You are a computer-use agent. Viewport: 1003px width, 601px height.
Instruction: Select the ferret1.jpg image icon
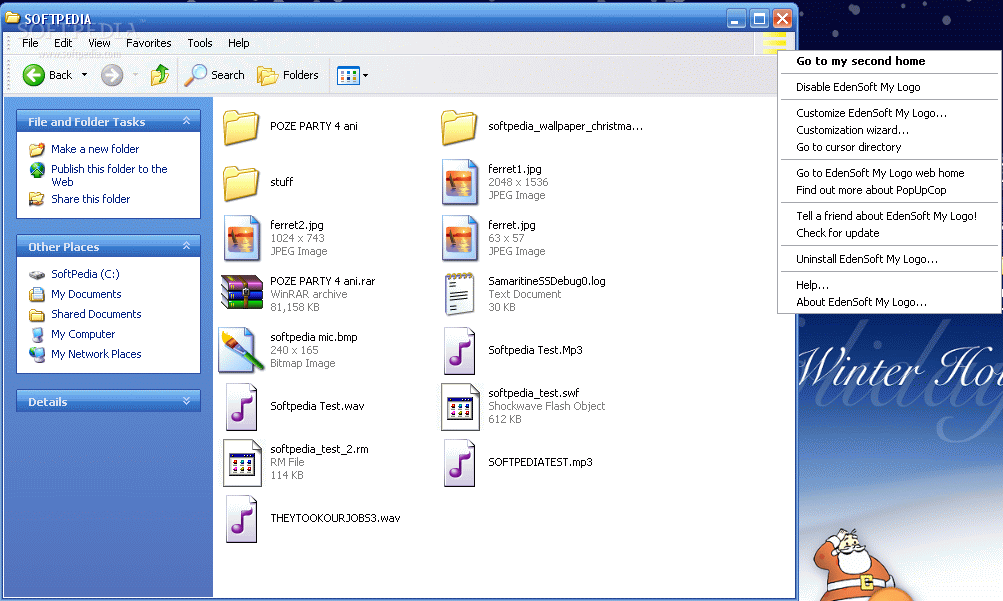(x=459, y=182)
